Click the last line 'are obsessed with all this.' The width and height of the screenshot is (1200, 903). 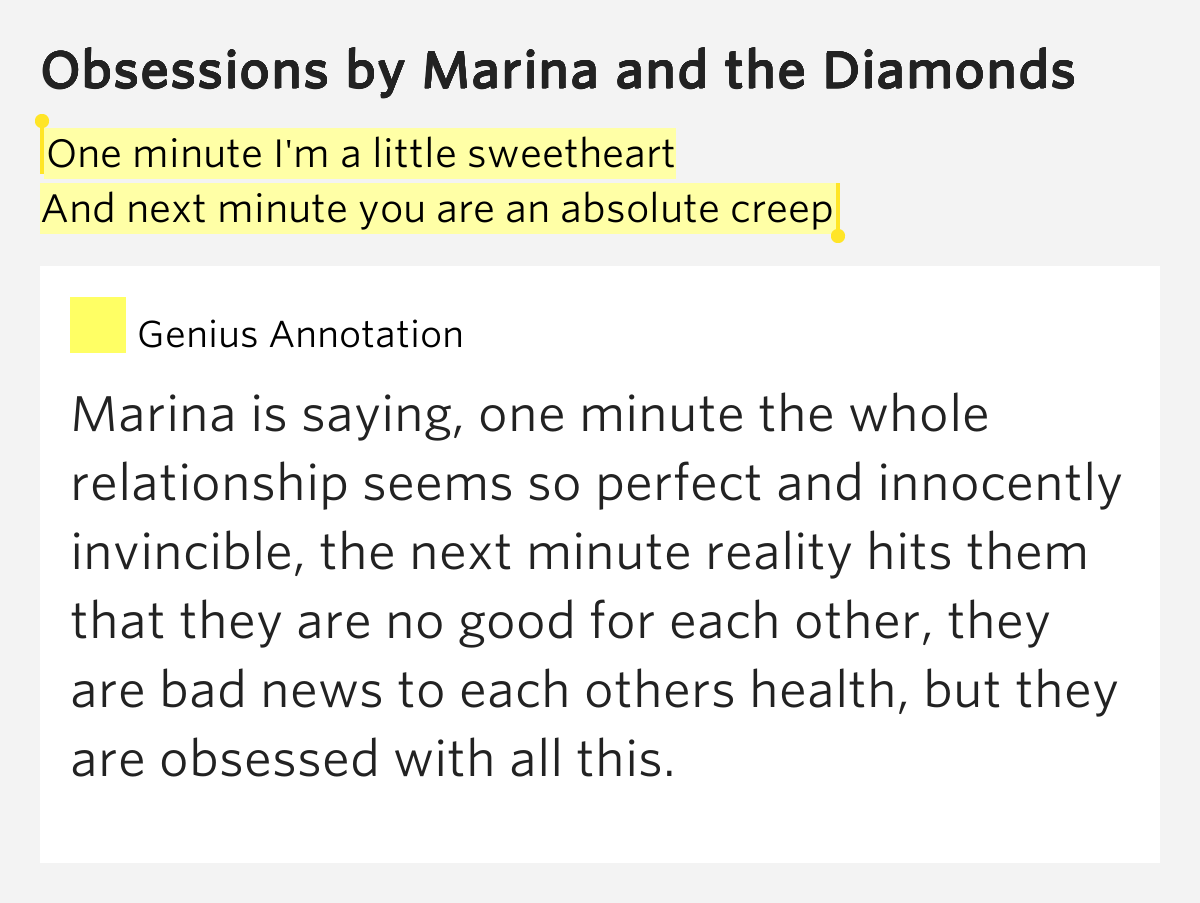pyautogui.click(x=369, y=760)
